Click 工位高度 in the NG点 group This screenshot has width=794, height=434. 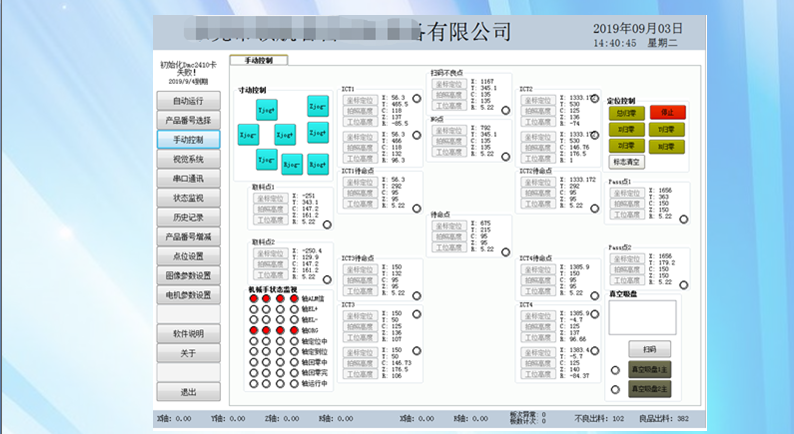[x=449, y=152]
